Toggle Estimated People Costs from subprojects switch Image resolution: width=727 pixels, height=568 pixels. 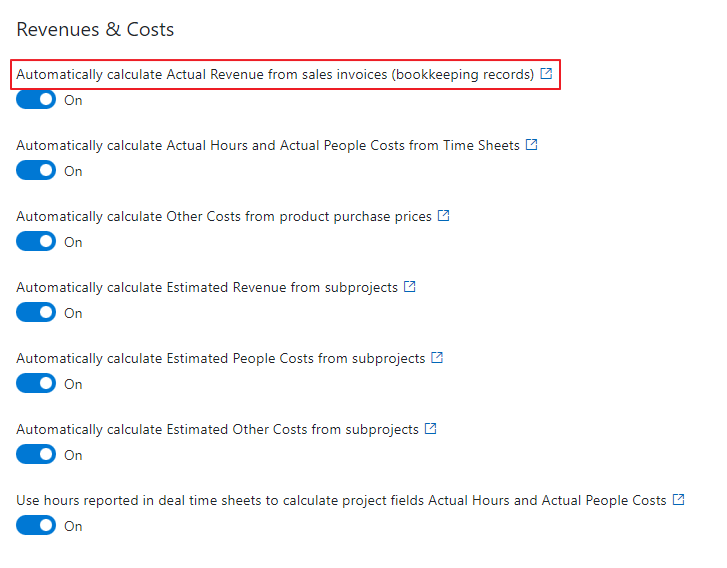pos(36,383)
